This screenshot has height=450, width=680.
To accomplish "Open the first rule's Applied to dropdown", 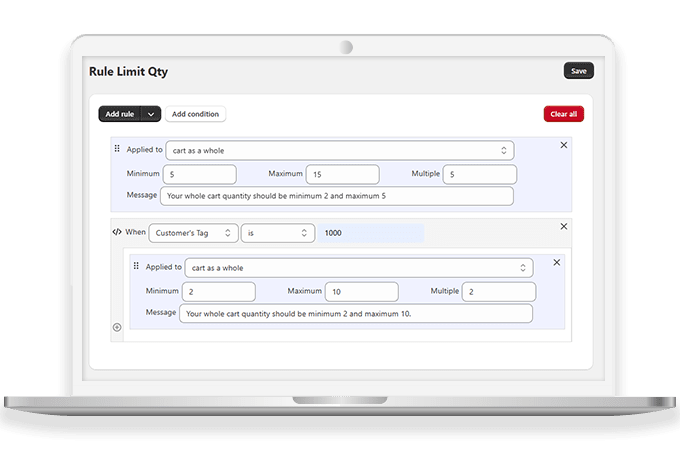I will coord(340,150).
